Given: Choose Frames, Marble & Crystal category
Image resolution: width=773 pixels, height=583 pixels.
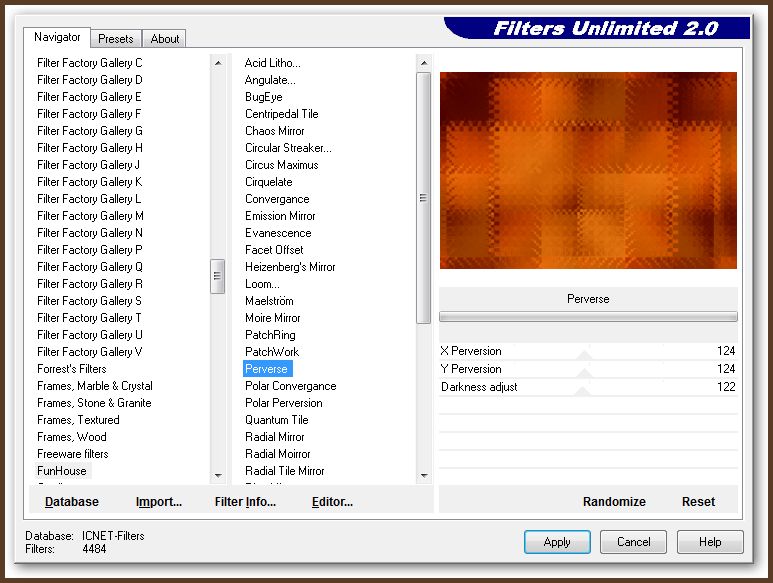Looking at the screenshot, I should (95, 386).
